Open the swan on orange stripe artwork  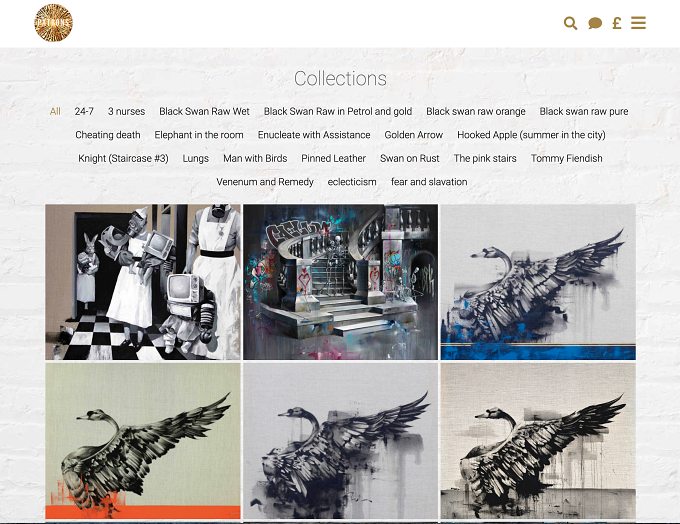click(143, 441)
